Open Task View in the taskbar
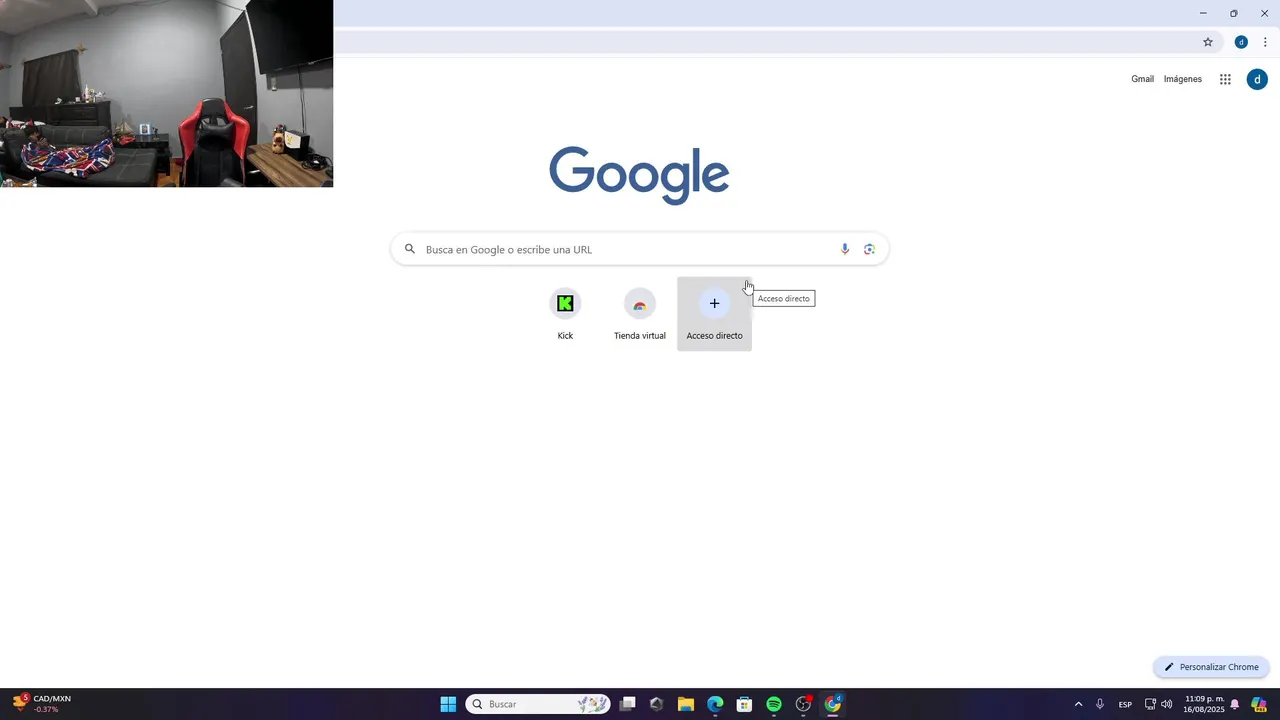The height and width of the screenshot is (720, 1280). [x=628, y=704]
